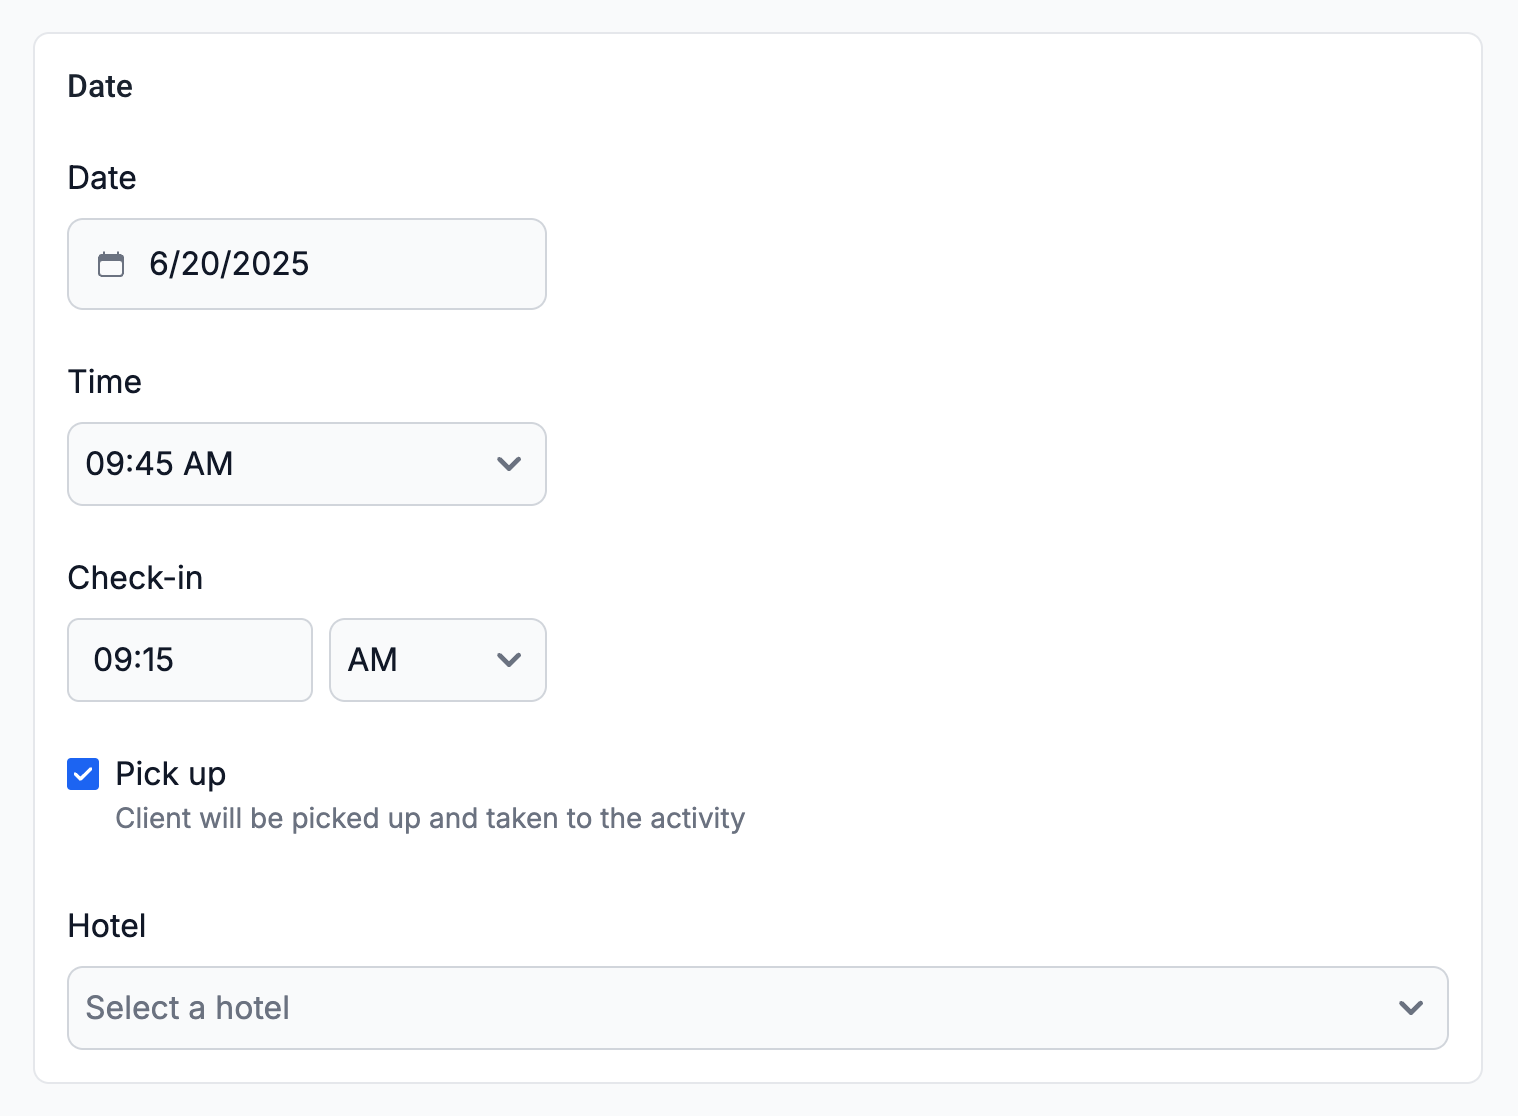This screenshot has height=1116, width=1518.
Task: Click the 'Date' field label above input
Action: (102, 178)
